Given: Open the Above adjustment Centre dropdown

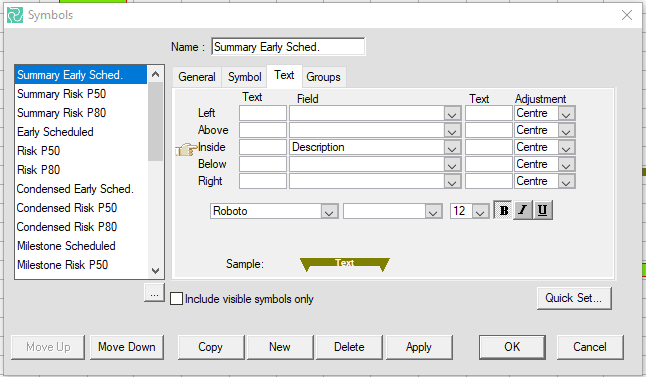Looking at the screenshot, I should point(566,130).
